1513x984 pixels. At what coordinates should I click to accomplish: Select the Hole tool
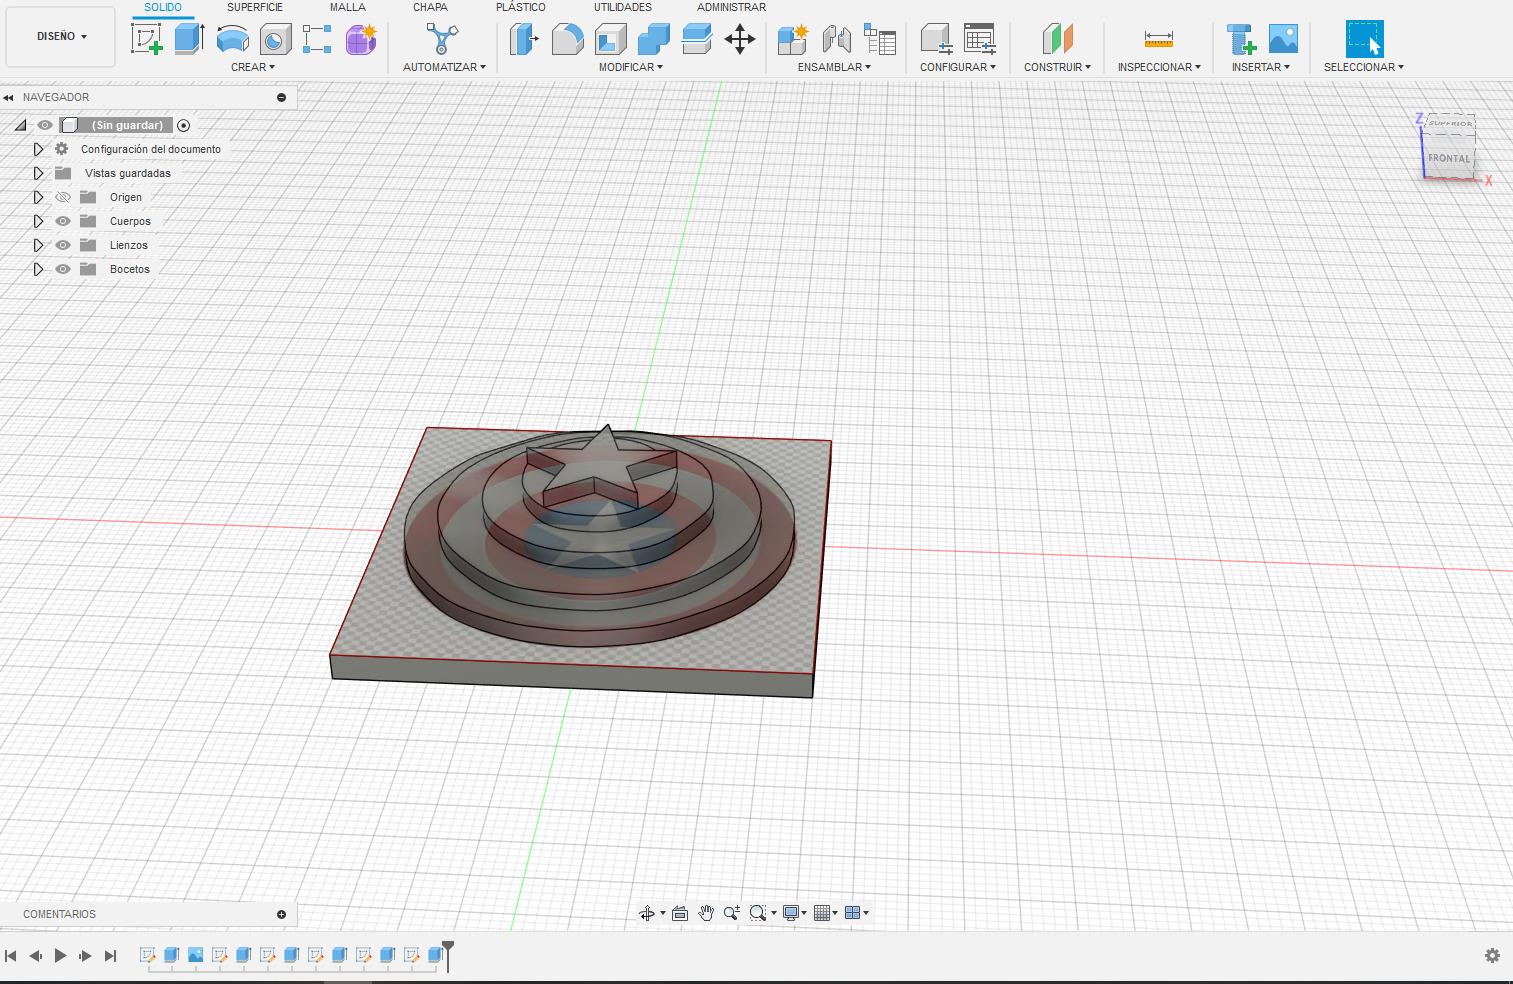pyautogui.click(x=275, y=39)
